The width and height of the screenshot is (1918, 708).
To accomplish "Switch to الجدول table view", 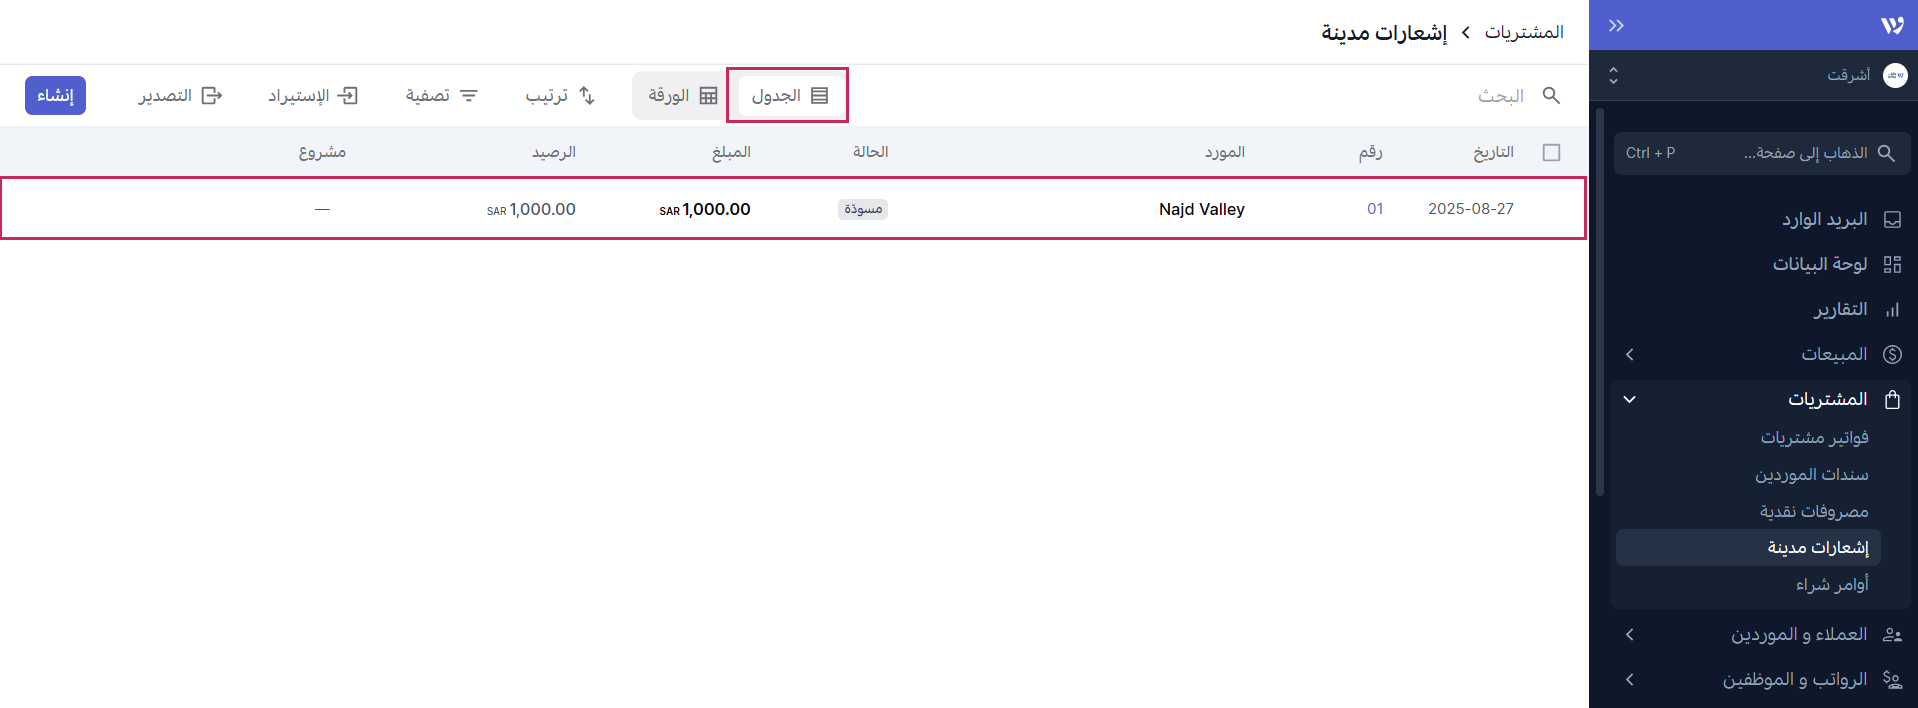I will pos(789,95).
